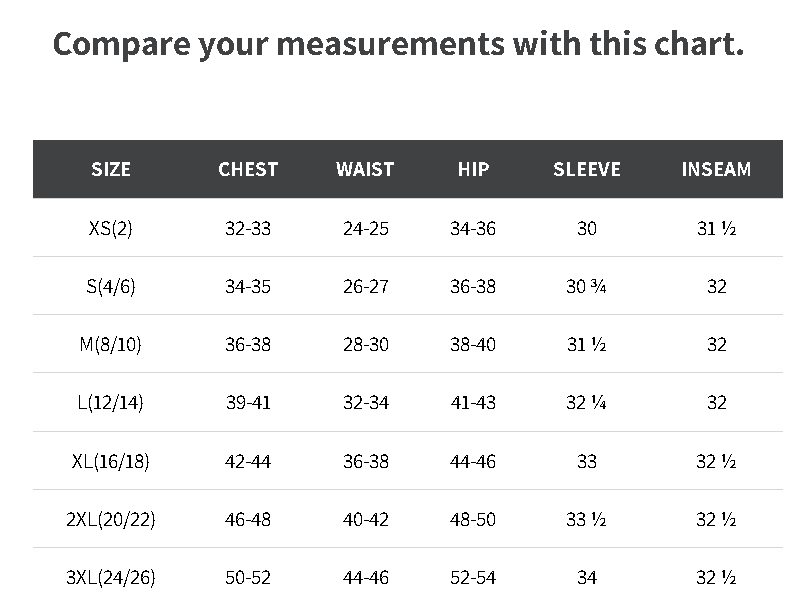This screenshot has width=804, height=607.
Task: Click the chart heading text
Action: pos(398,44)
